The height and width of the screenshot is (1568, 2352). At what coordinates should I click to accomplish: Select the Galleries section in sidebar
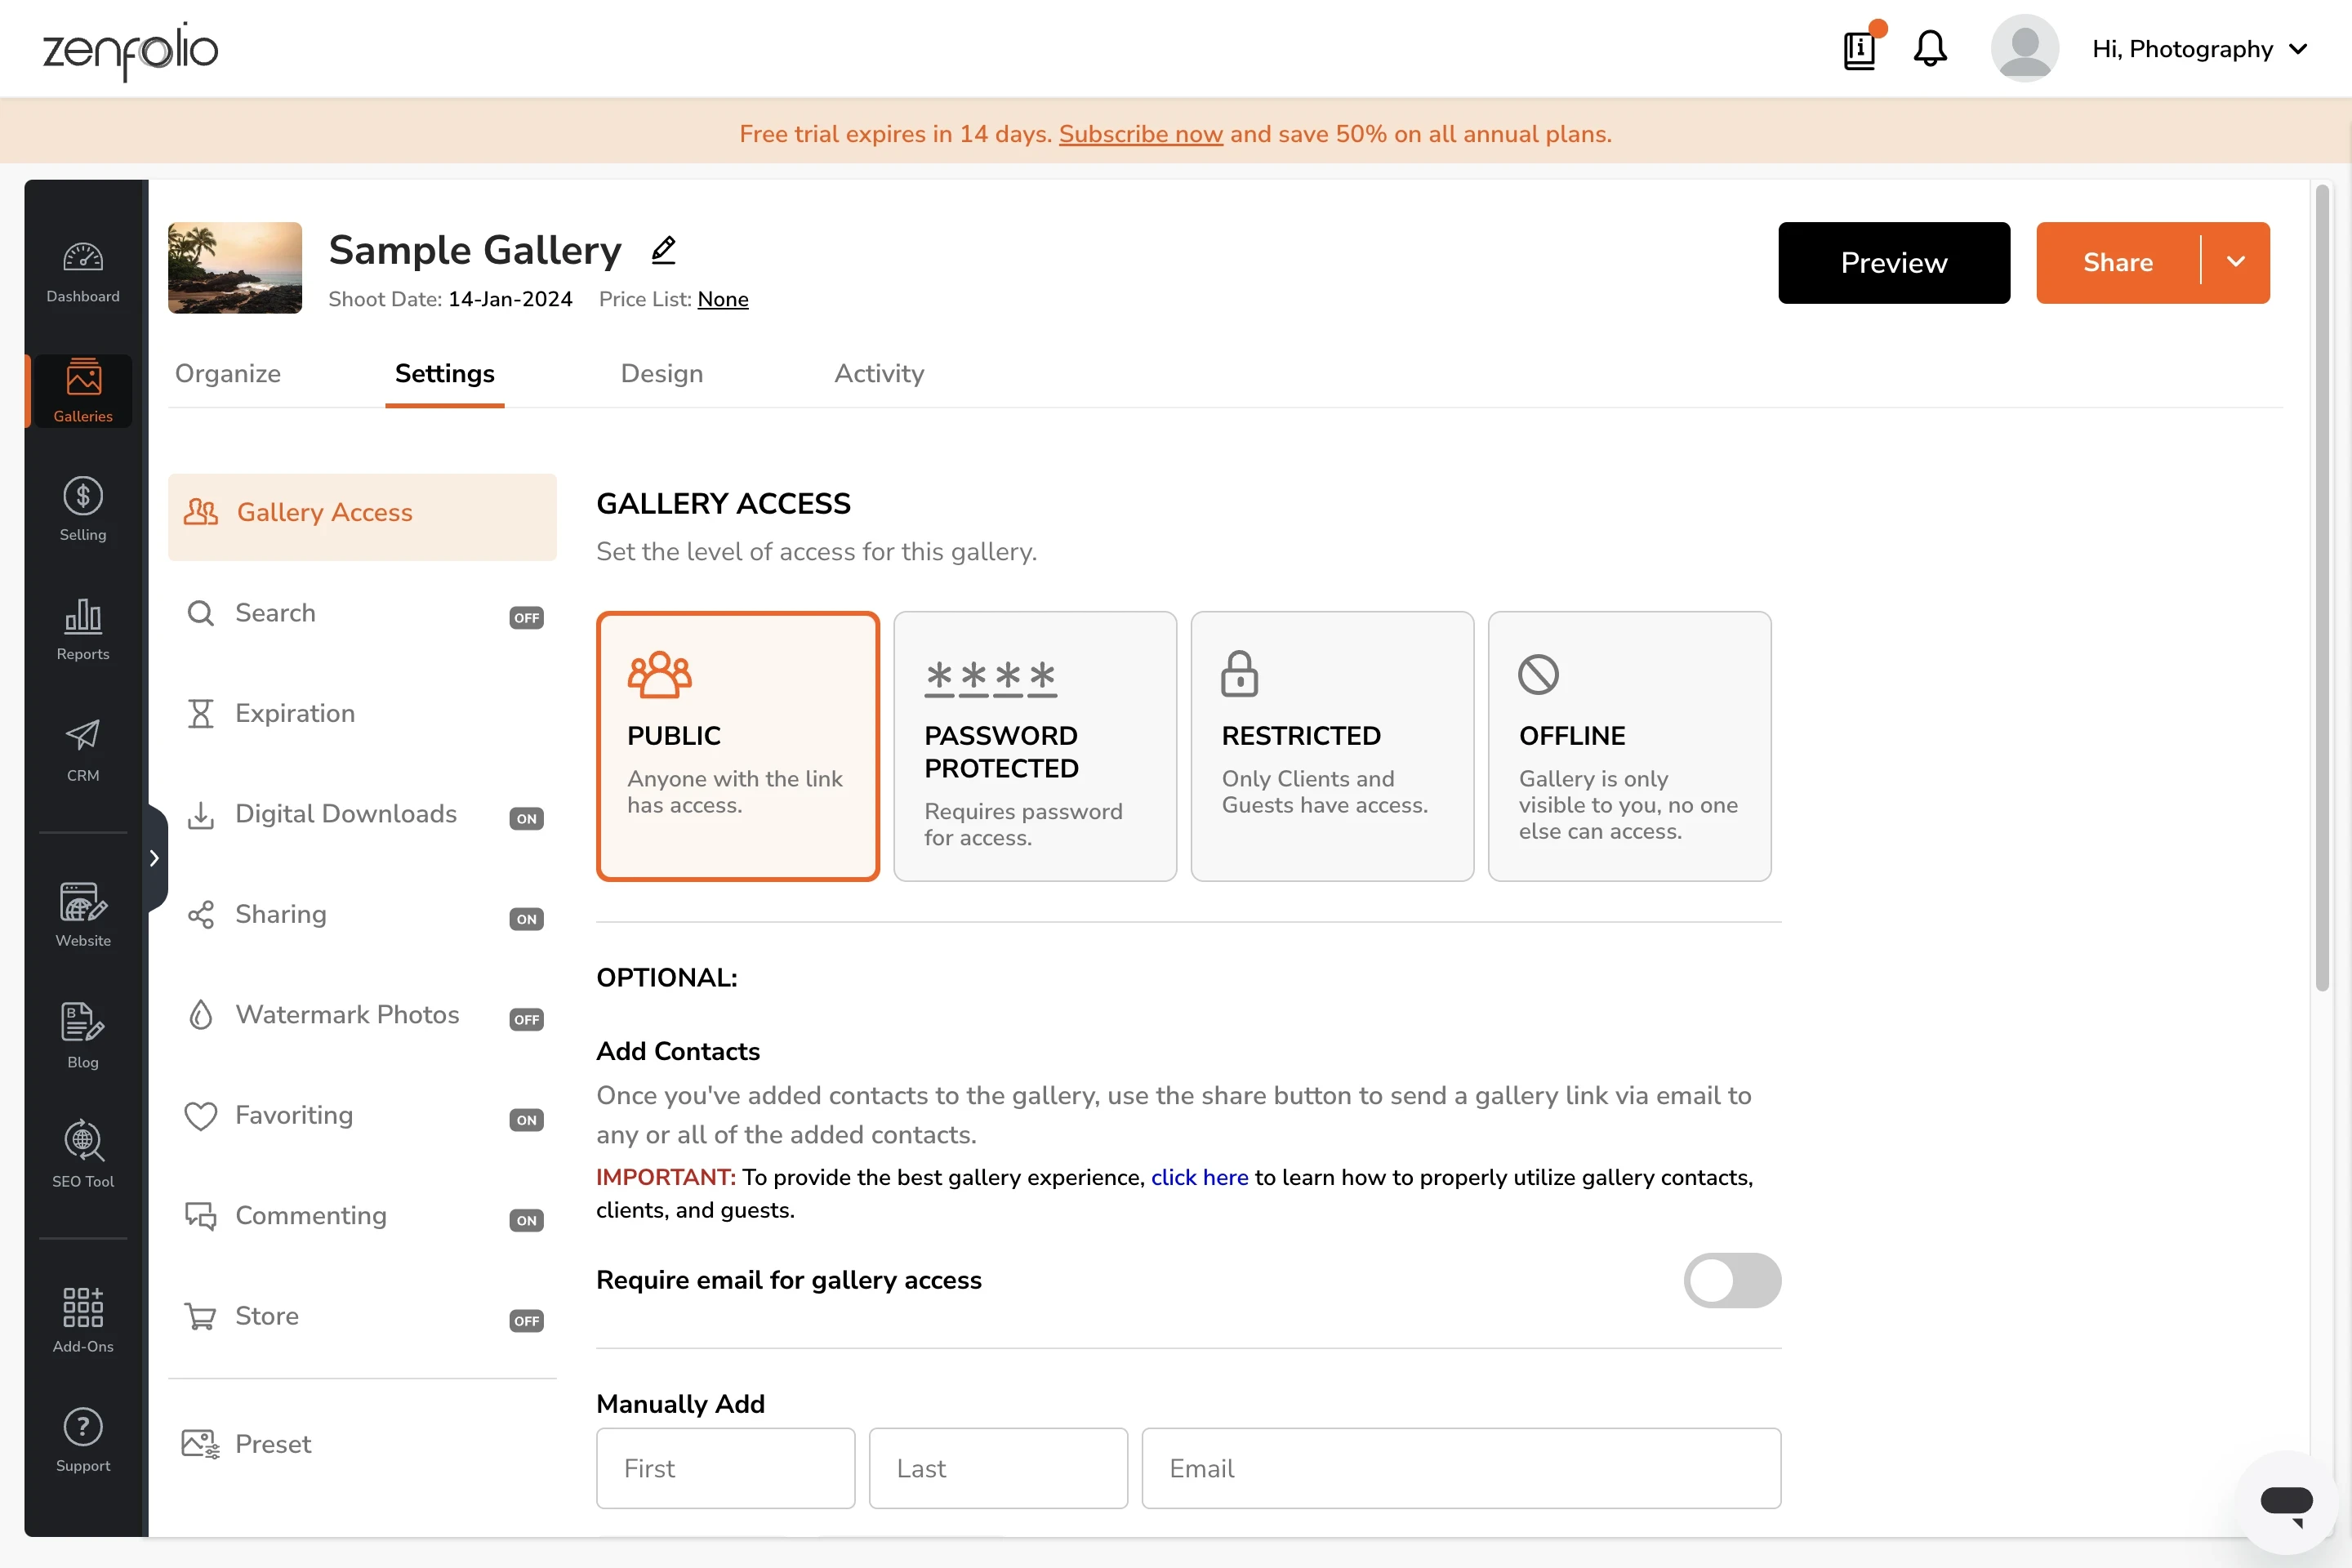82,391
